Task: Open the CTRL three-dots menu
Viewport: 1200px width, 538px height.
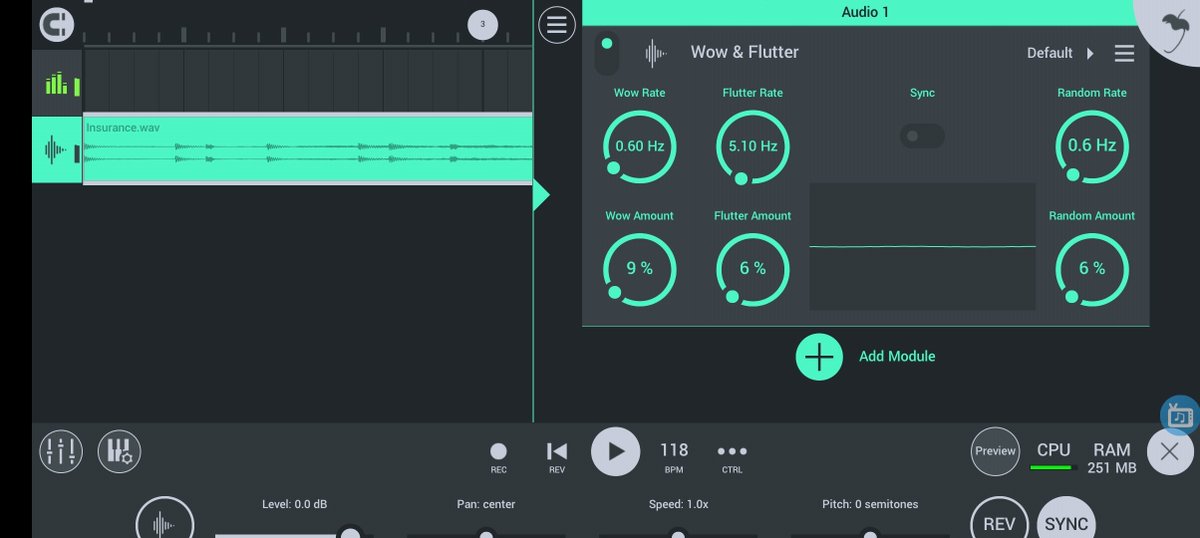Action: [732, 457]
